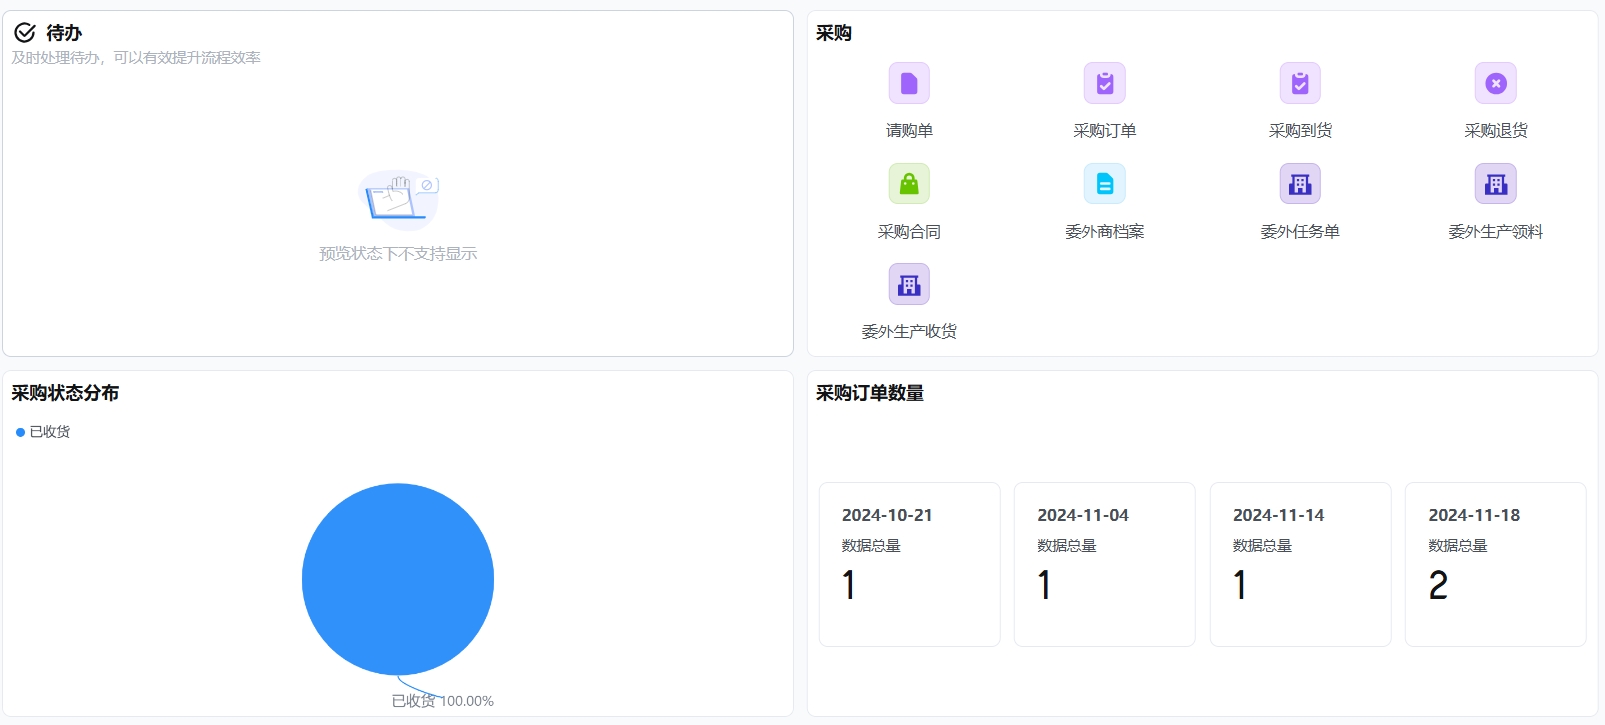Click the 2024-11-14 data card
The image size is (1605, 725).
tap(1300, 564)
